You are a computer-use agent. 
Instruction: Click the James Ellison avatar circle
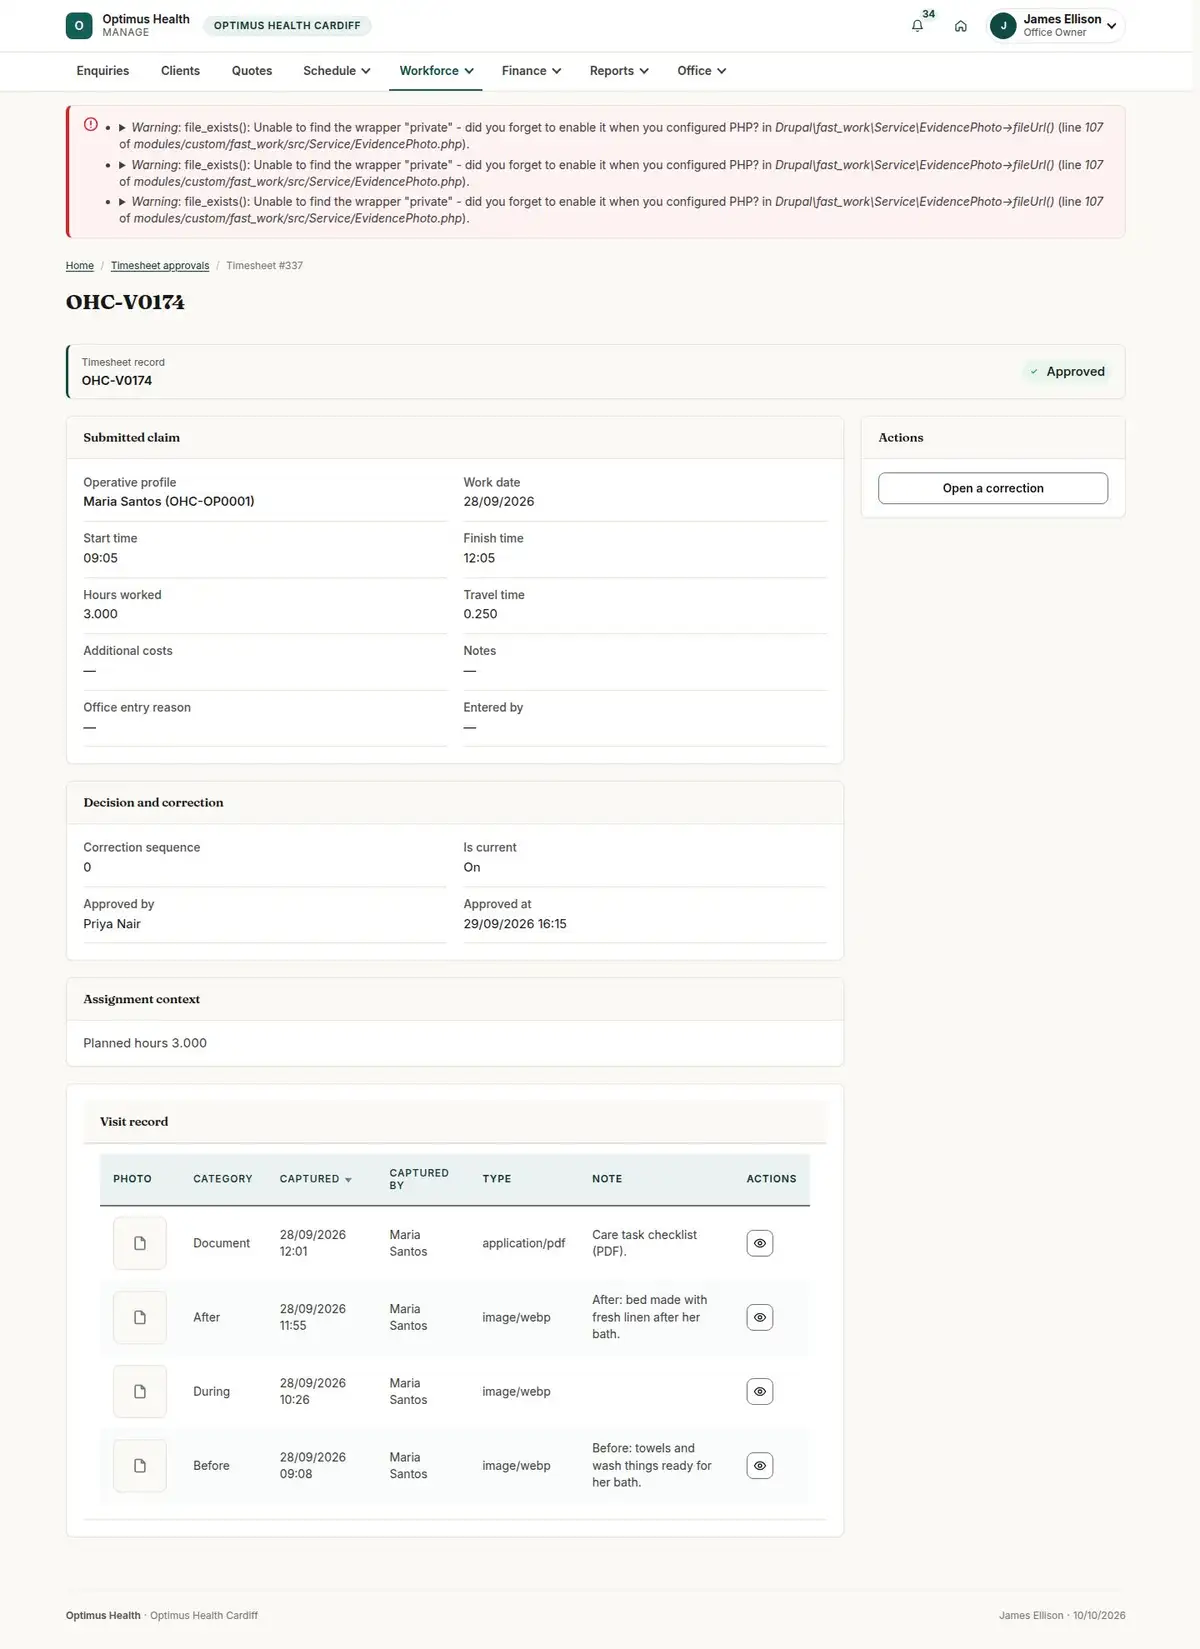tap(1003, 26)
